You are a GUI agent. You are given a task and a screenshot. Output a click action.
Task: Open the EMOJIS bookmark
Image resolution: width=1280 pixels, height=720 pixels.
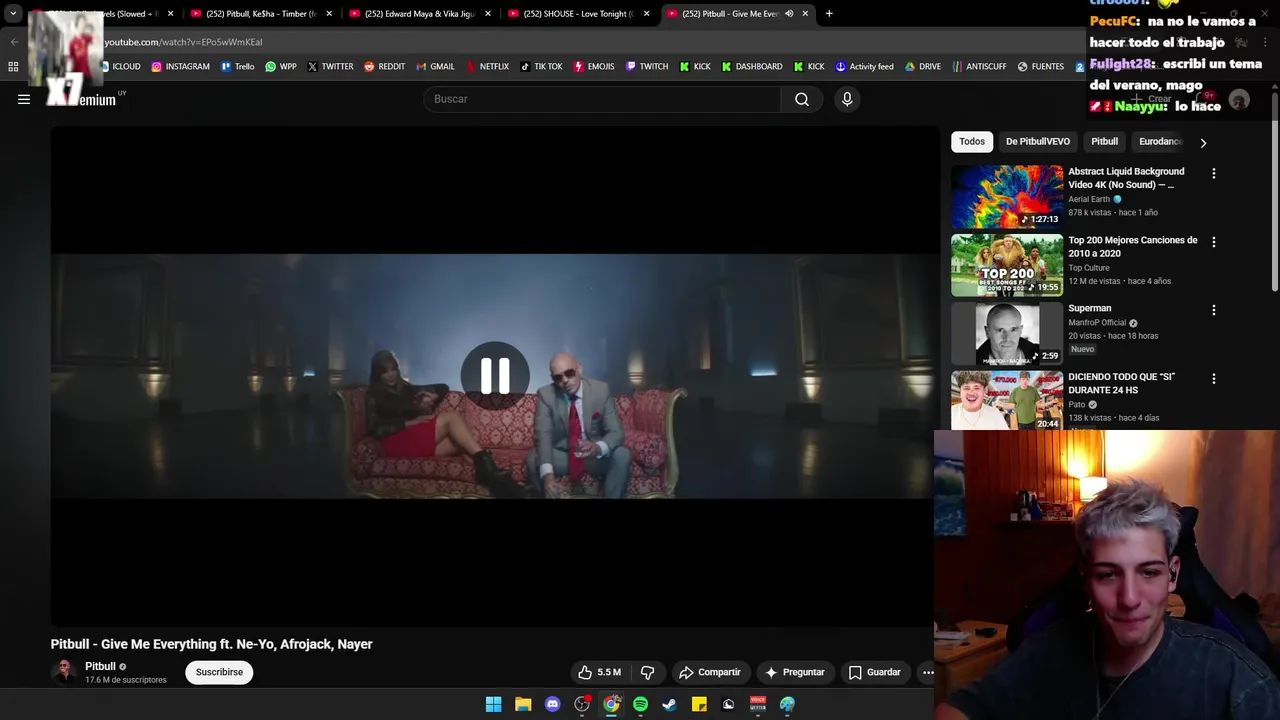pos(594,67)
